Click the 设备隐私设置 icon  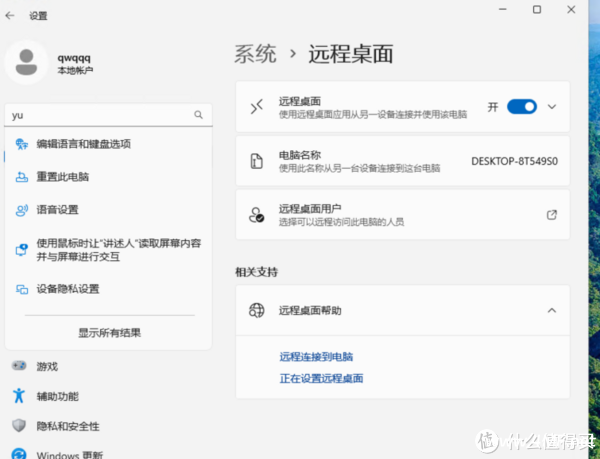coord(22,290)
